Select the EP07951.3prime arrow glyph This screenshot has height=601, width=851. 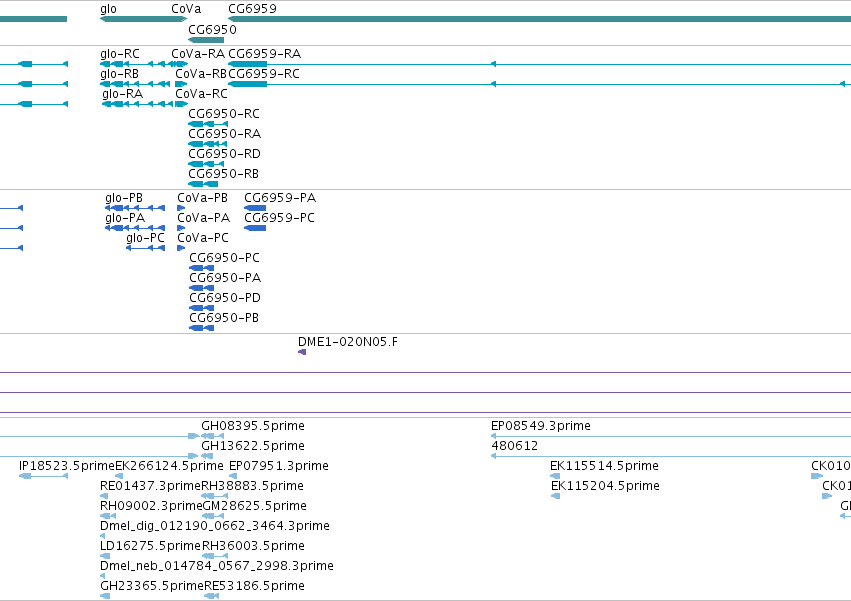coord(233,476)
